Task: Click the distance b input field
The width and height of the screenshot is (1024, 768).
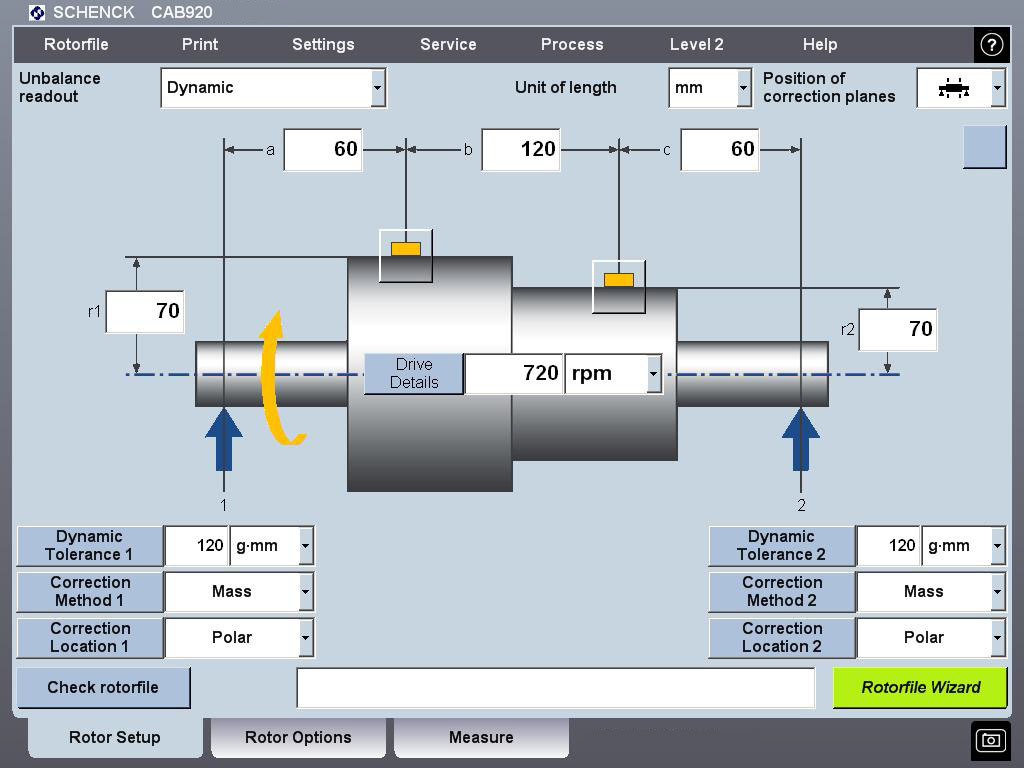Action: [521, 150]
